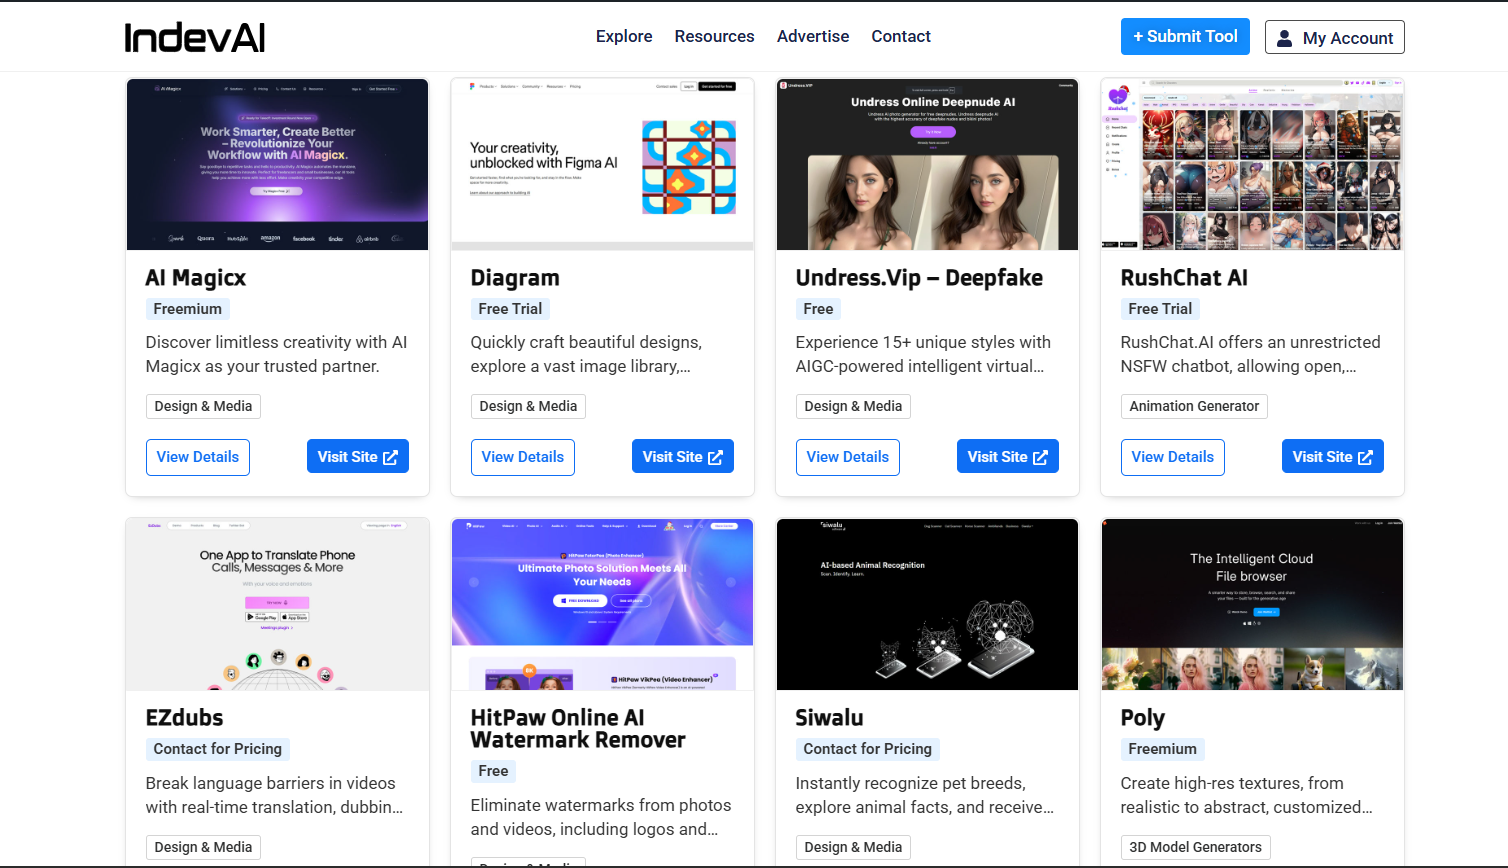This screenshot has height=868, width=1508.
Task: Open the RushChat AI screenshot thumbnail
Action: (1252, 165)
